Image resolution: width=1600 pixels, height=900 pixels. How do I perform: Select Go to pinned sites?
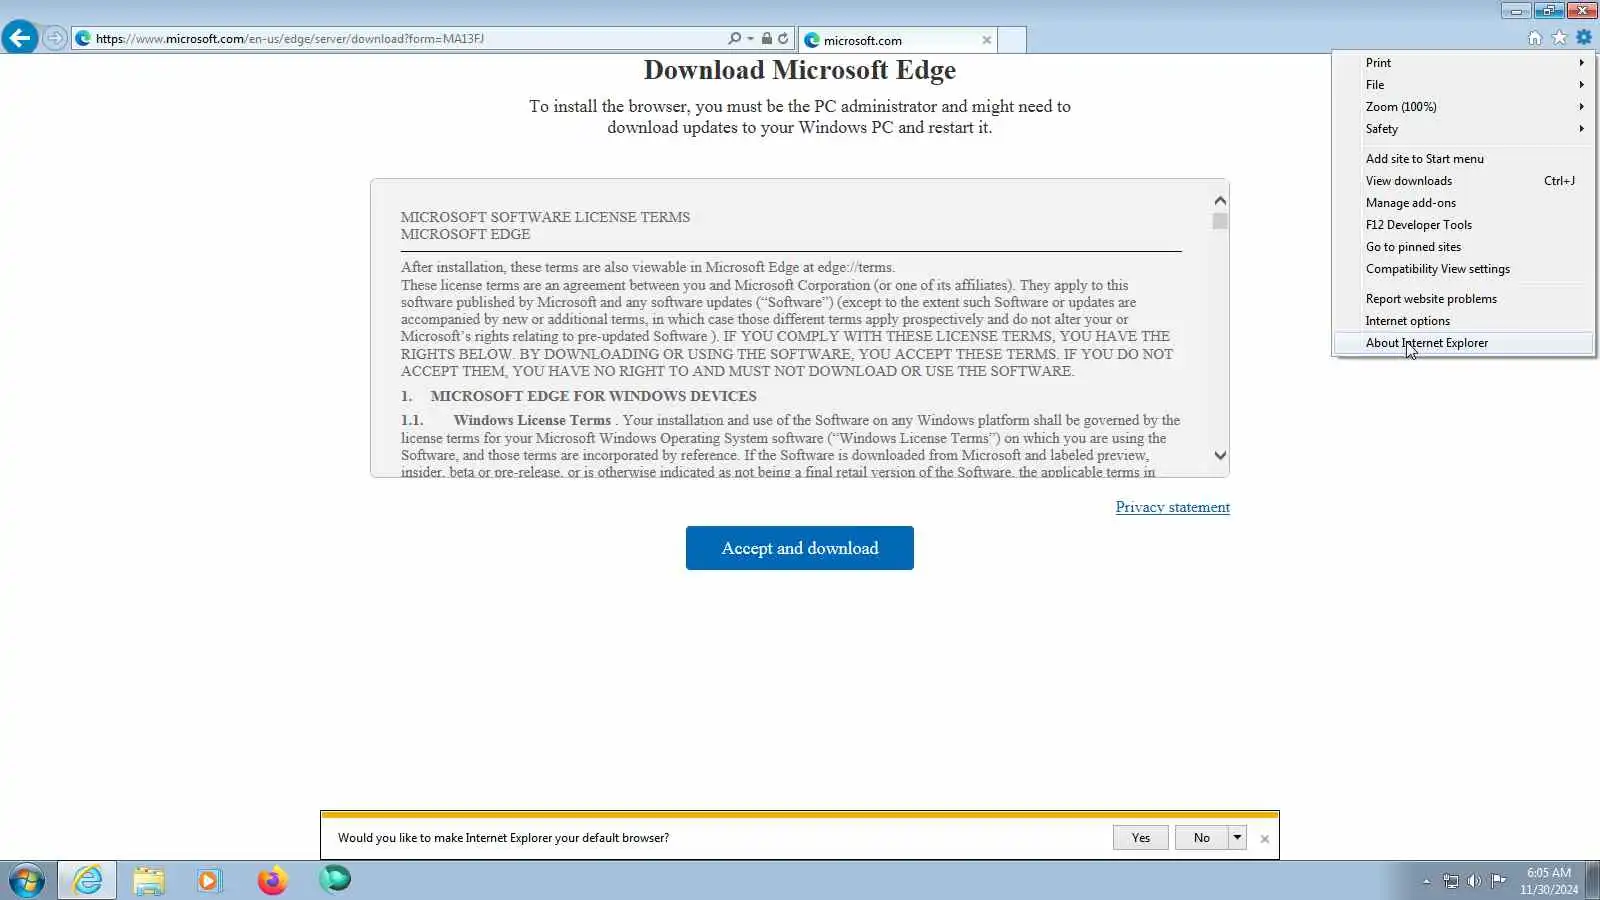[1464, 246]
